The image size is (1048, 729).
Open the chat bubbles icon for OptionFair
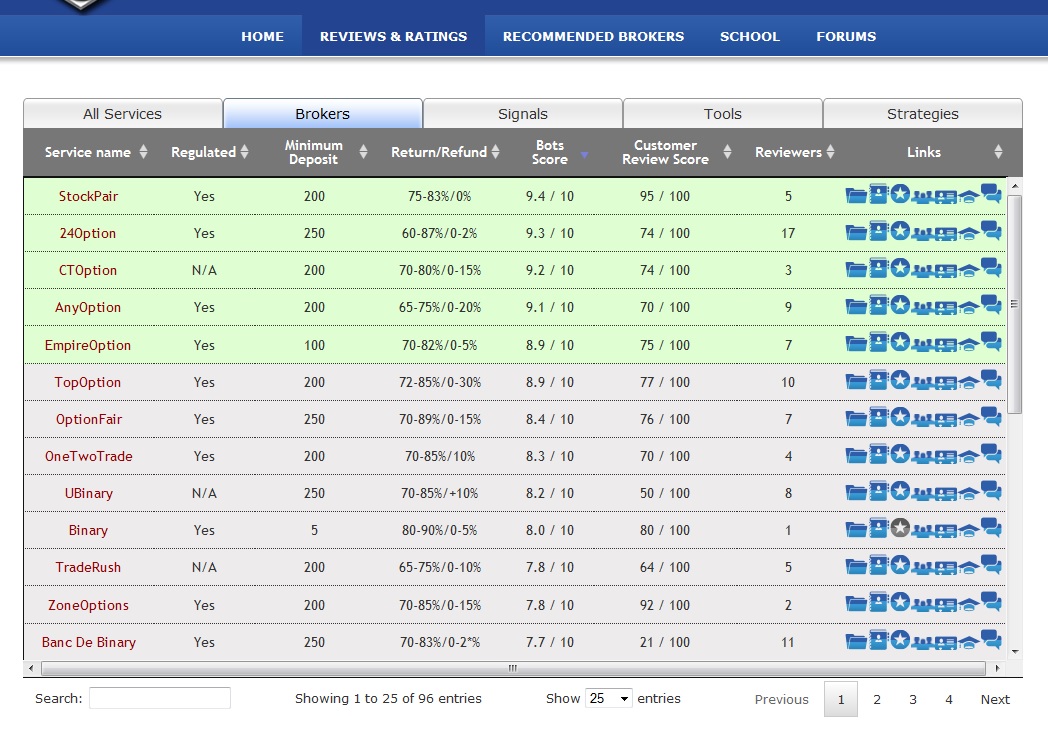pos(991,417)
